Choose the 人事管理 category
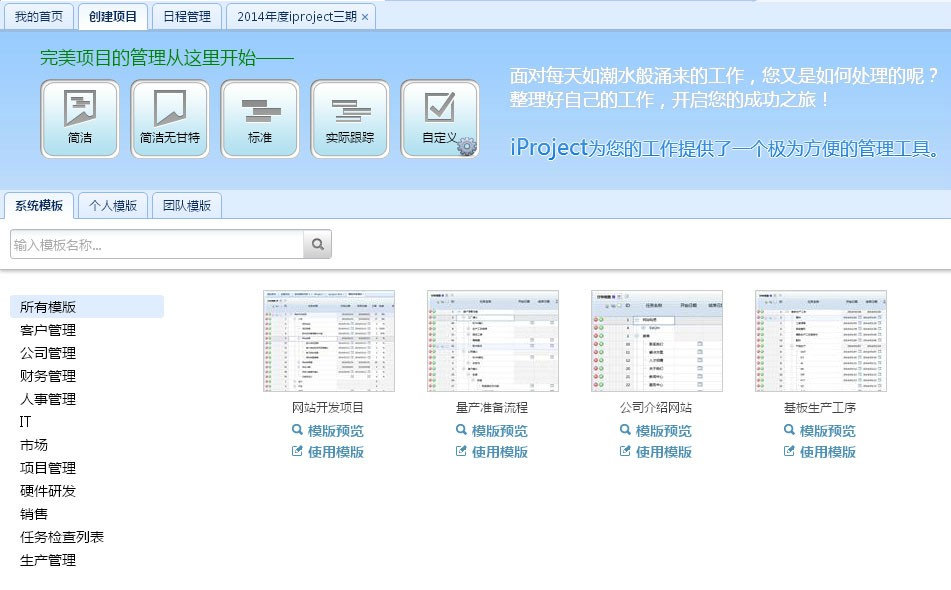 [x=48, y=399]
